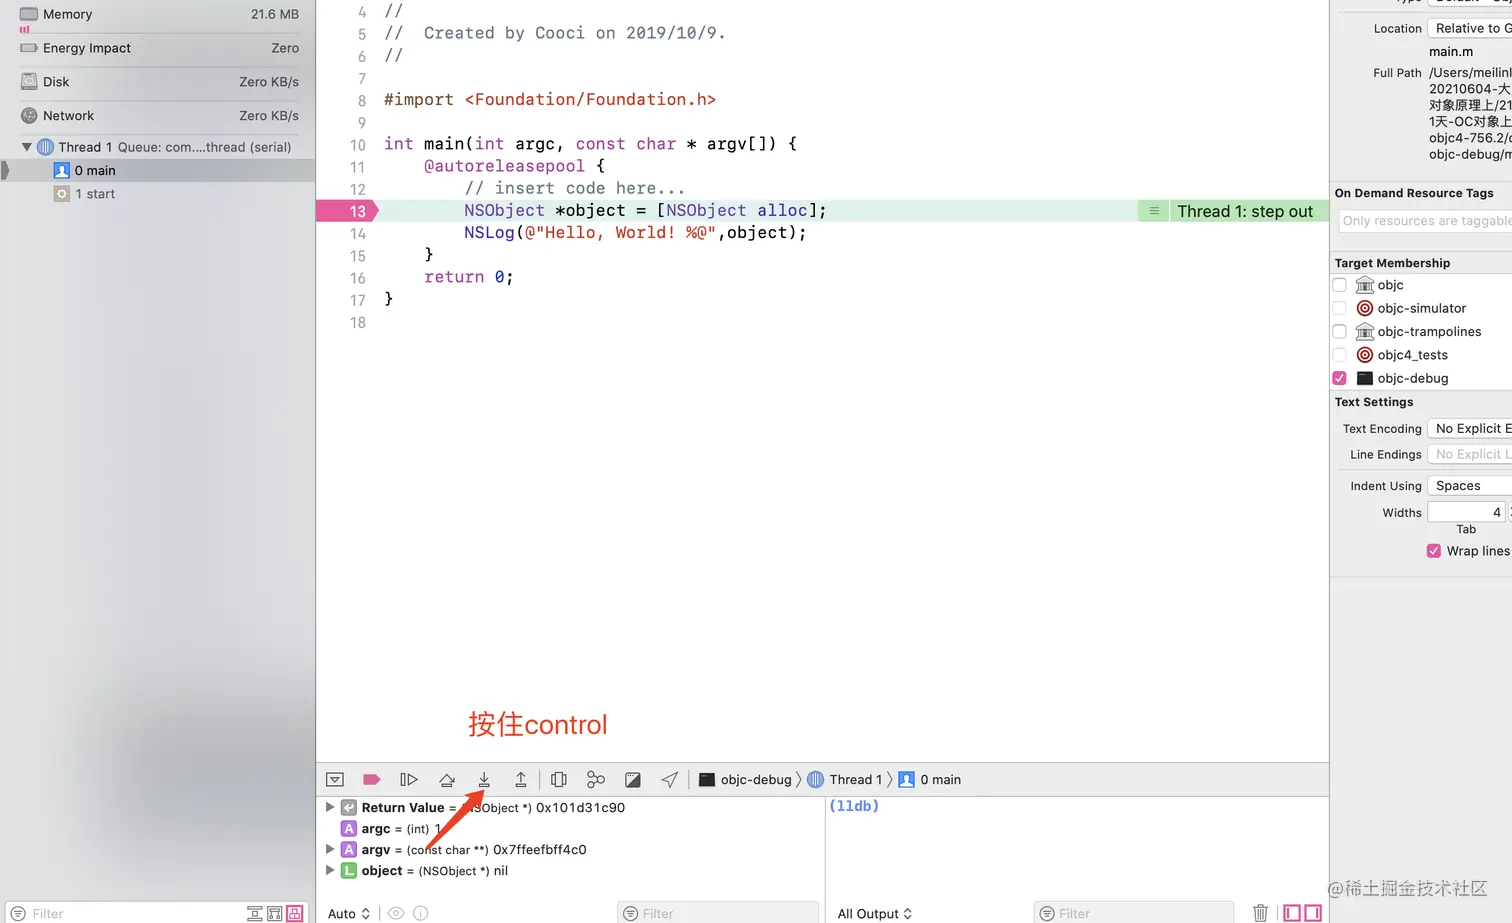Continue program execution in debug bar
Image resolution: width=1512 pixels, height=923 pixels.
coord(408,780)
